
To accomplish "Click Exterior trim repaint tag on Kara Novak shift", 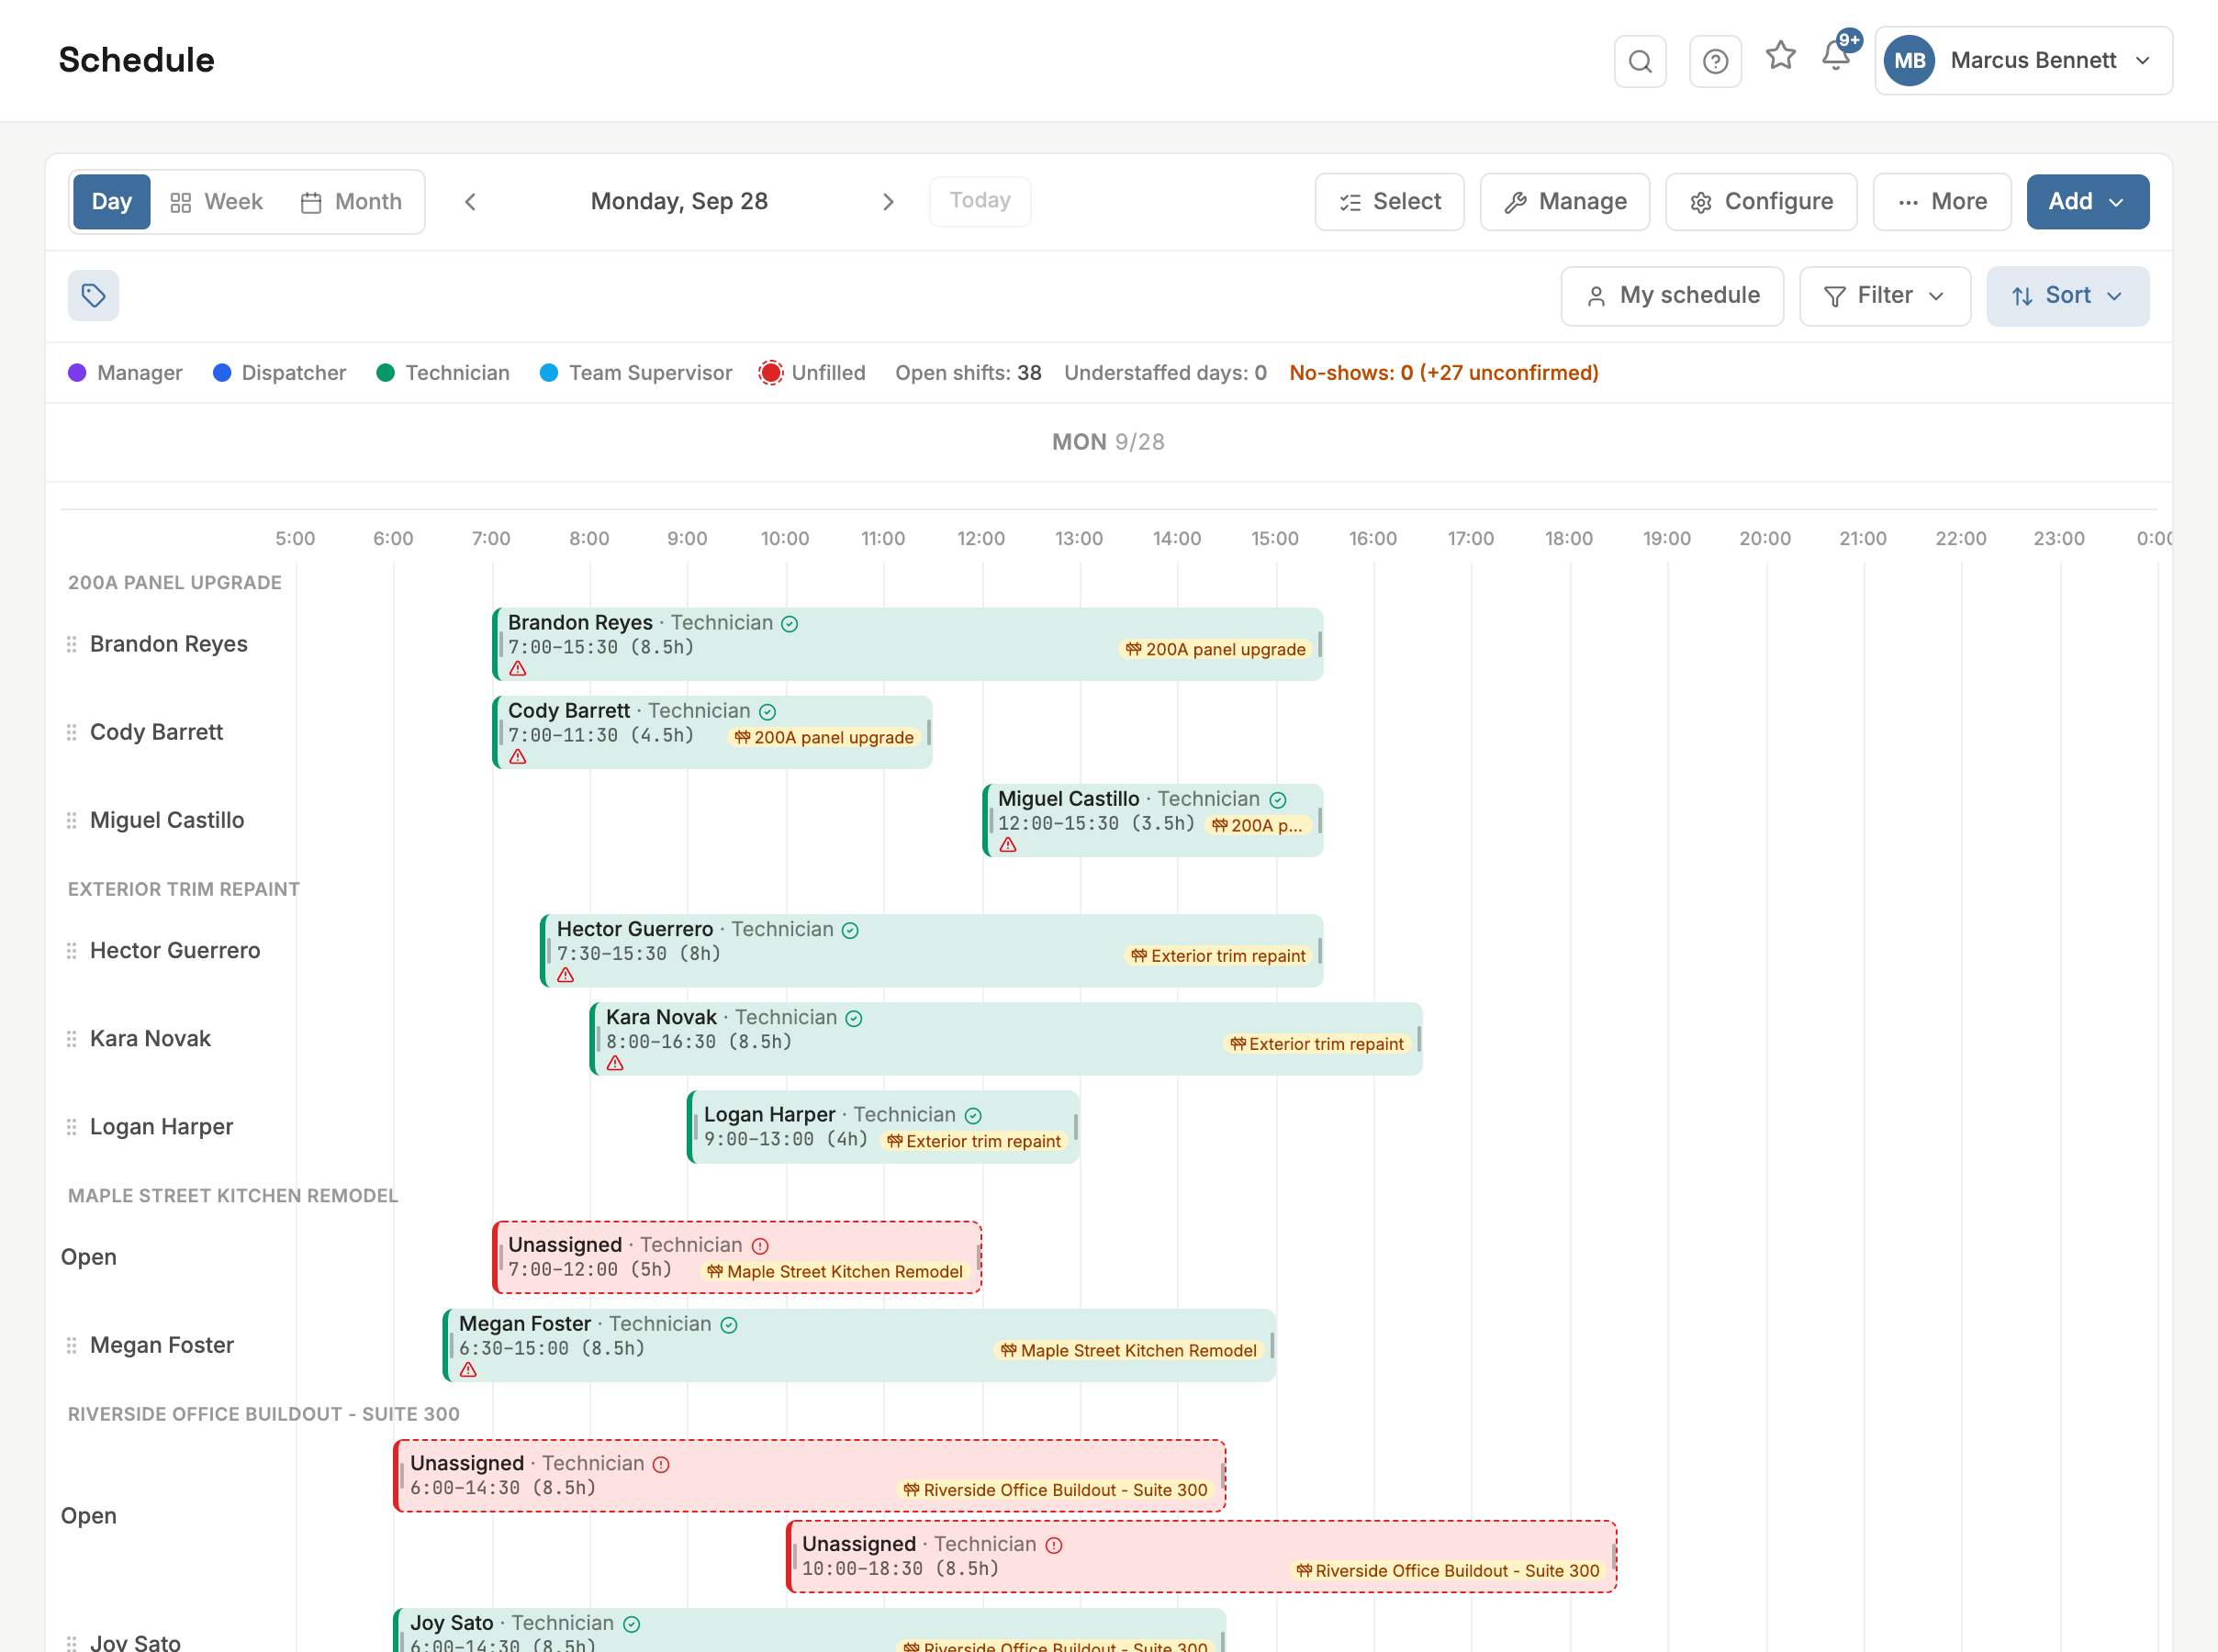I will click(1316, 1044).
